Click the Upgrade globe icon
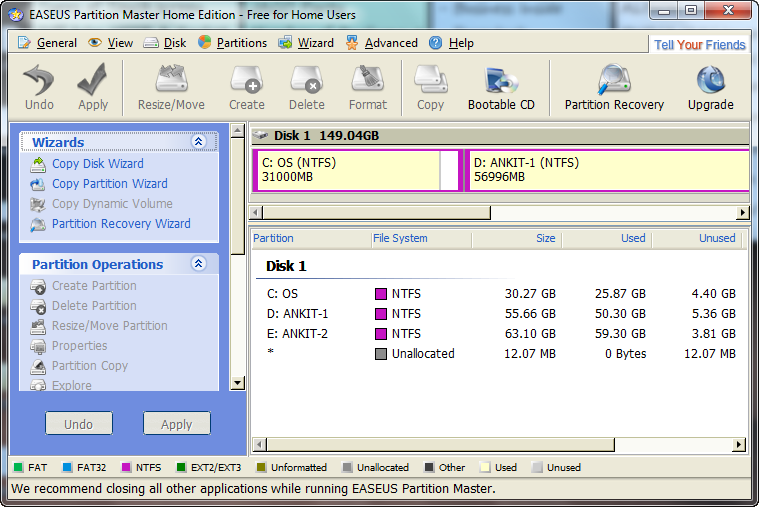759x507 pixels. point(711,80)
